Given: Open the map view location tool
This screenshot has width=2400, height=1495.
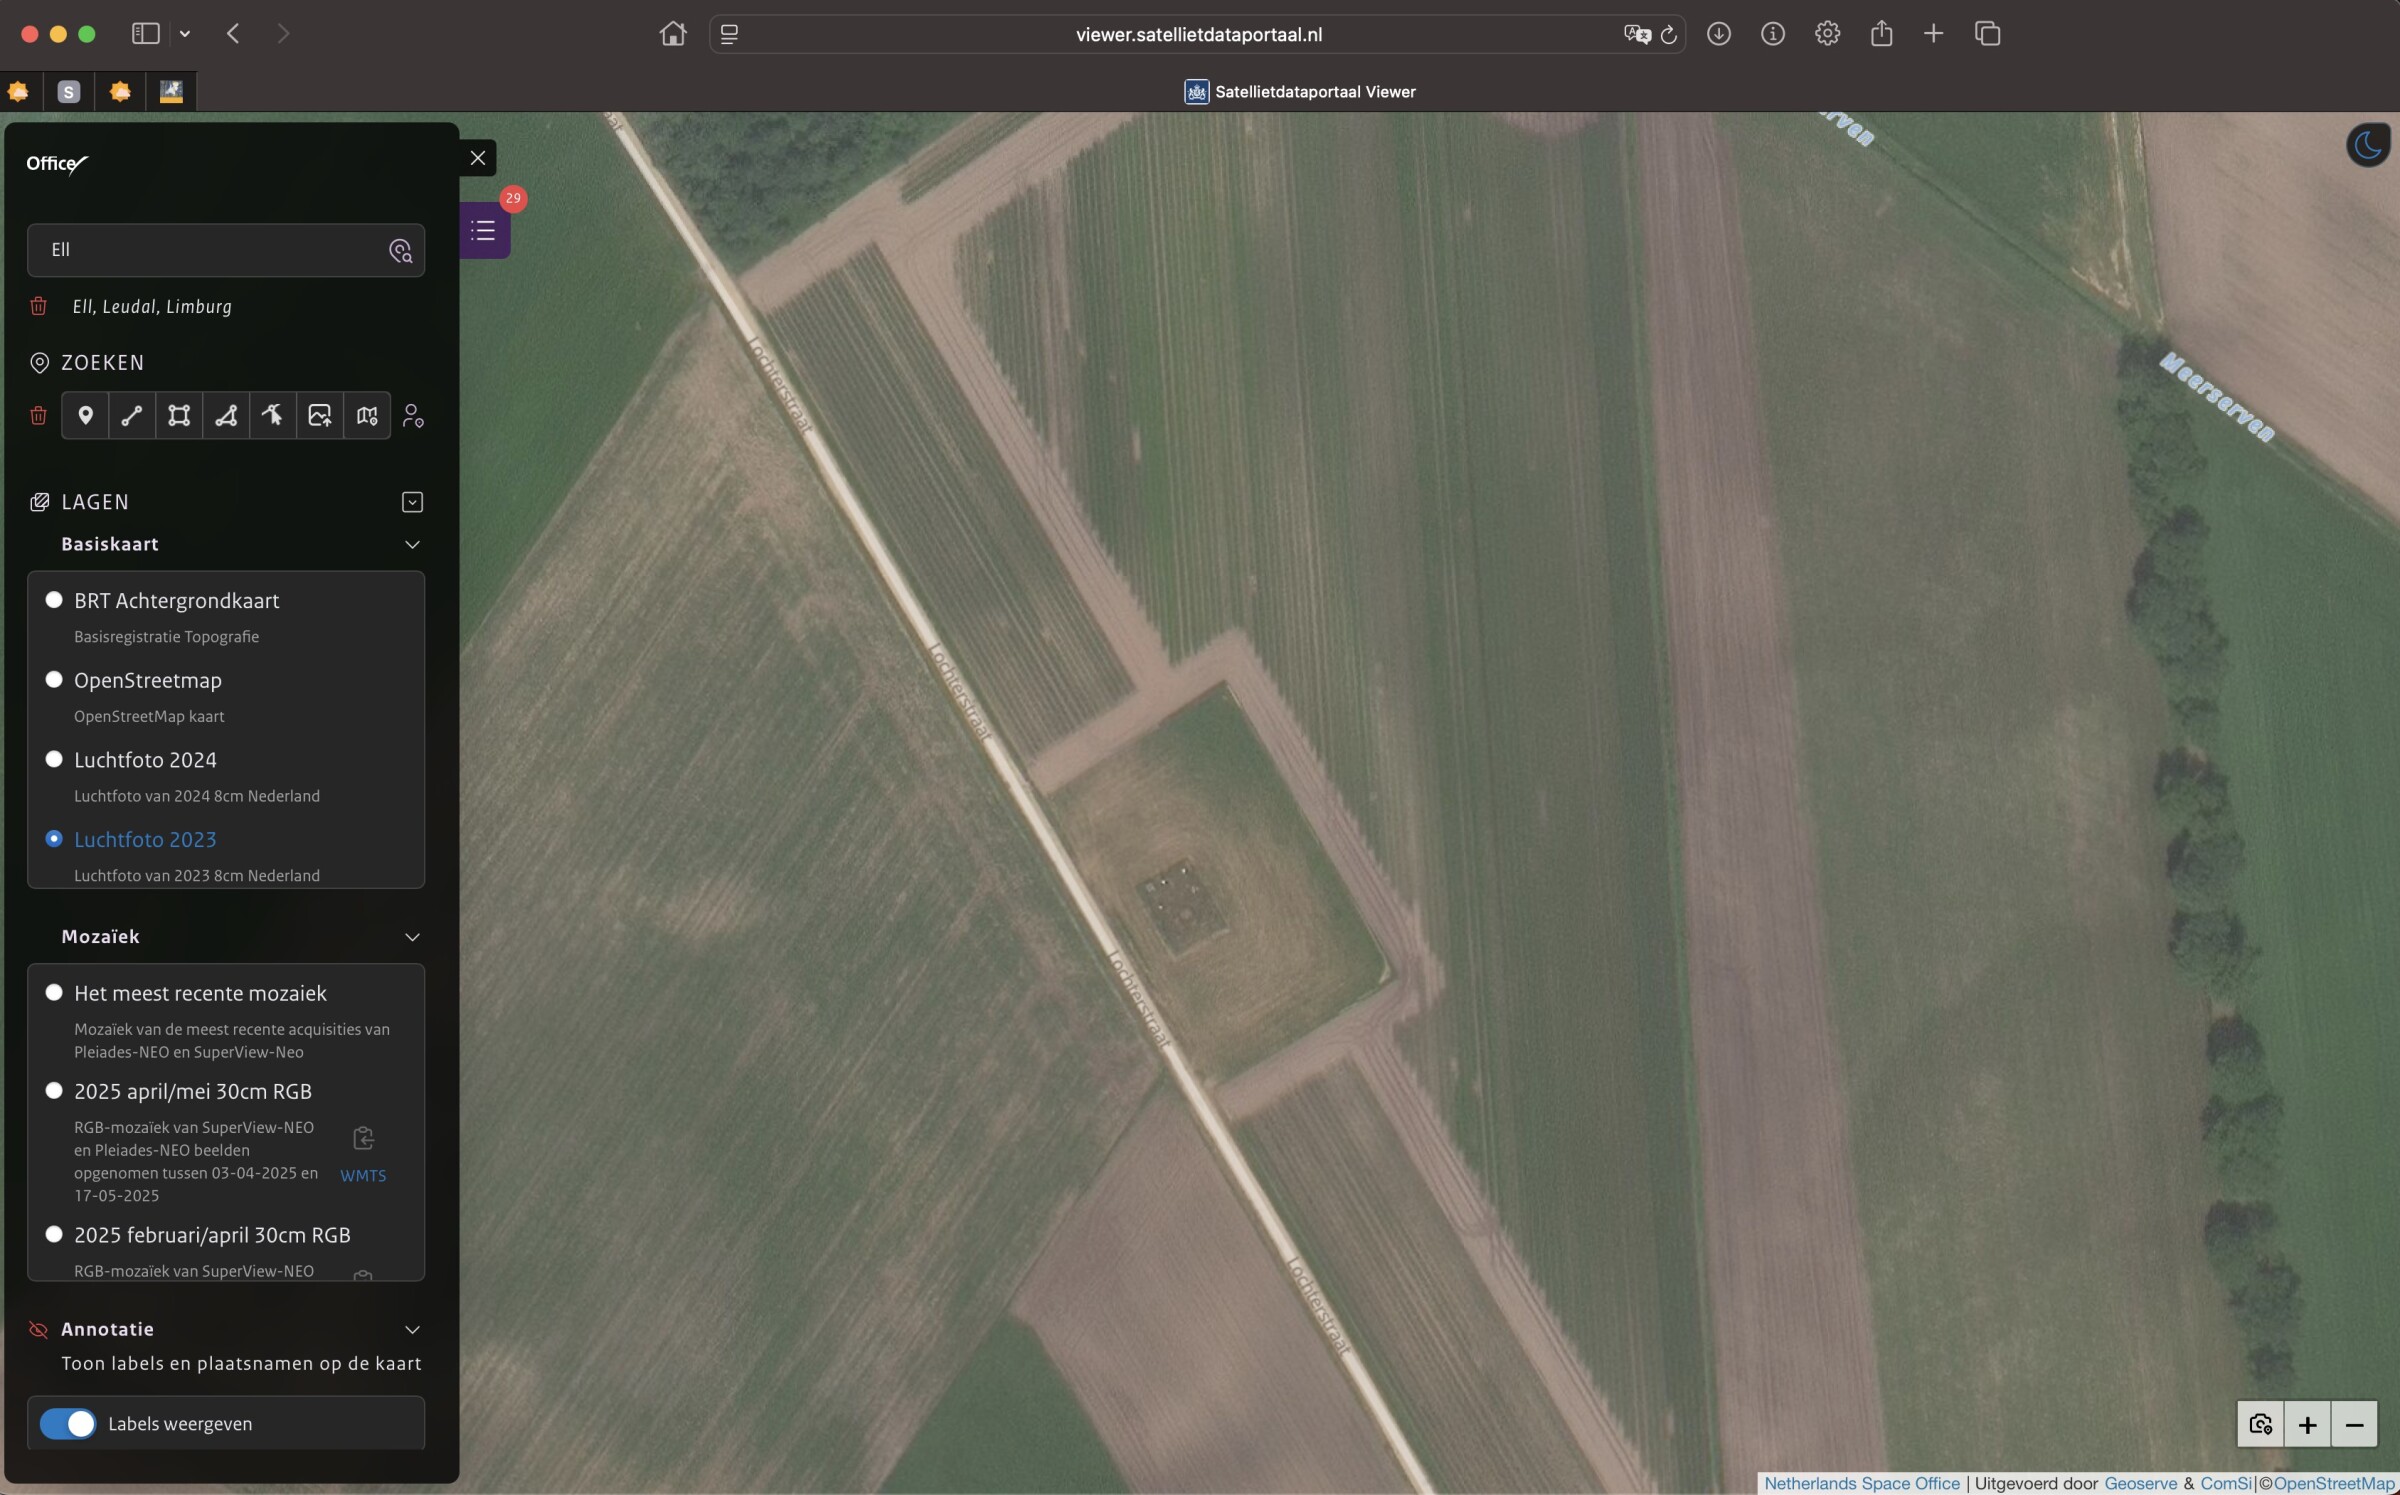Looking at the screenshot, I should [367, 415].
